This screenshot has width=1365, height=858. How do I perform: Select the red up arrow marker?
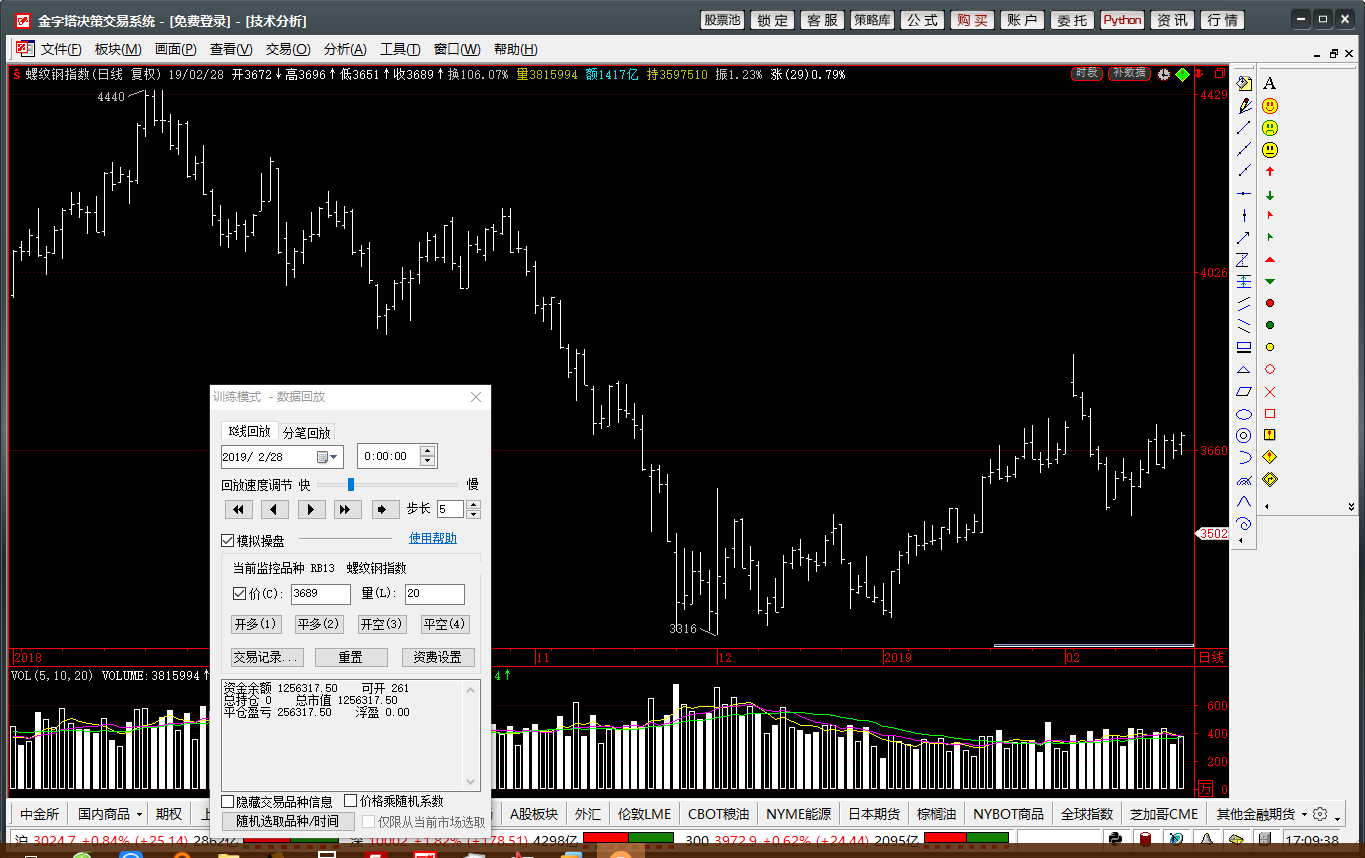1269,172
